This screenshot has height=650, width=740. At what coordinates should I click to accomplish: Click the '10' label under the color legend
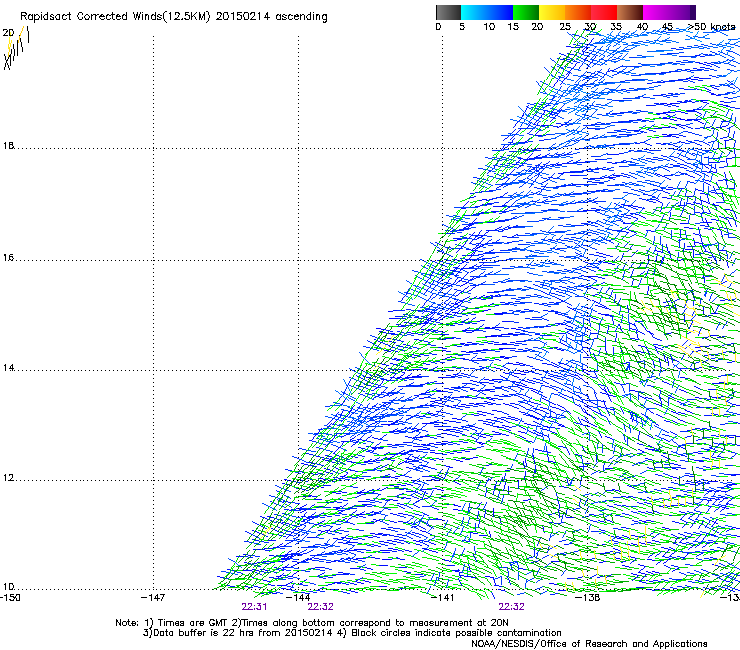coord(489,27)
